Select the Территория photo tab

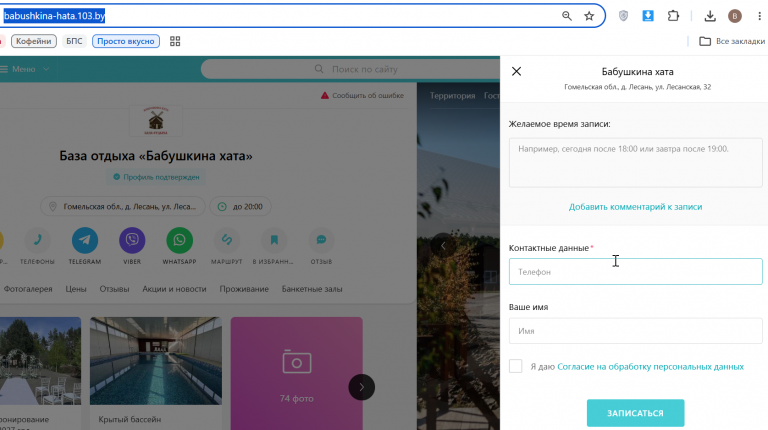(x=453, y=96)
